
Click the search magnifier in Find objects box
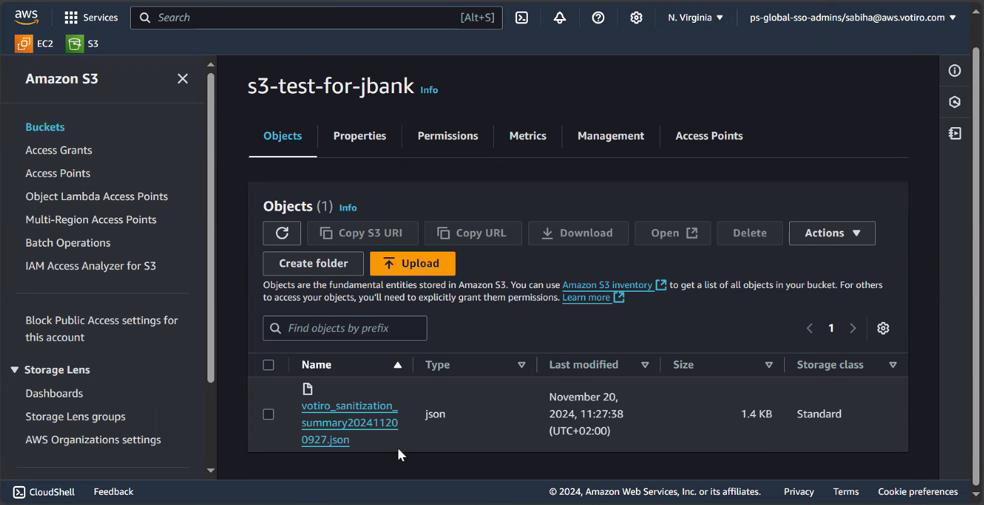coord(275,328)
